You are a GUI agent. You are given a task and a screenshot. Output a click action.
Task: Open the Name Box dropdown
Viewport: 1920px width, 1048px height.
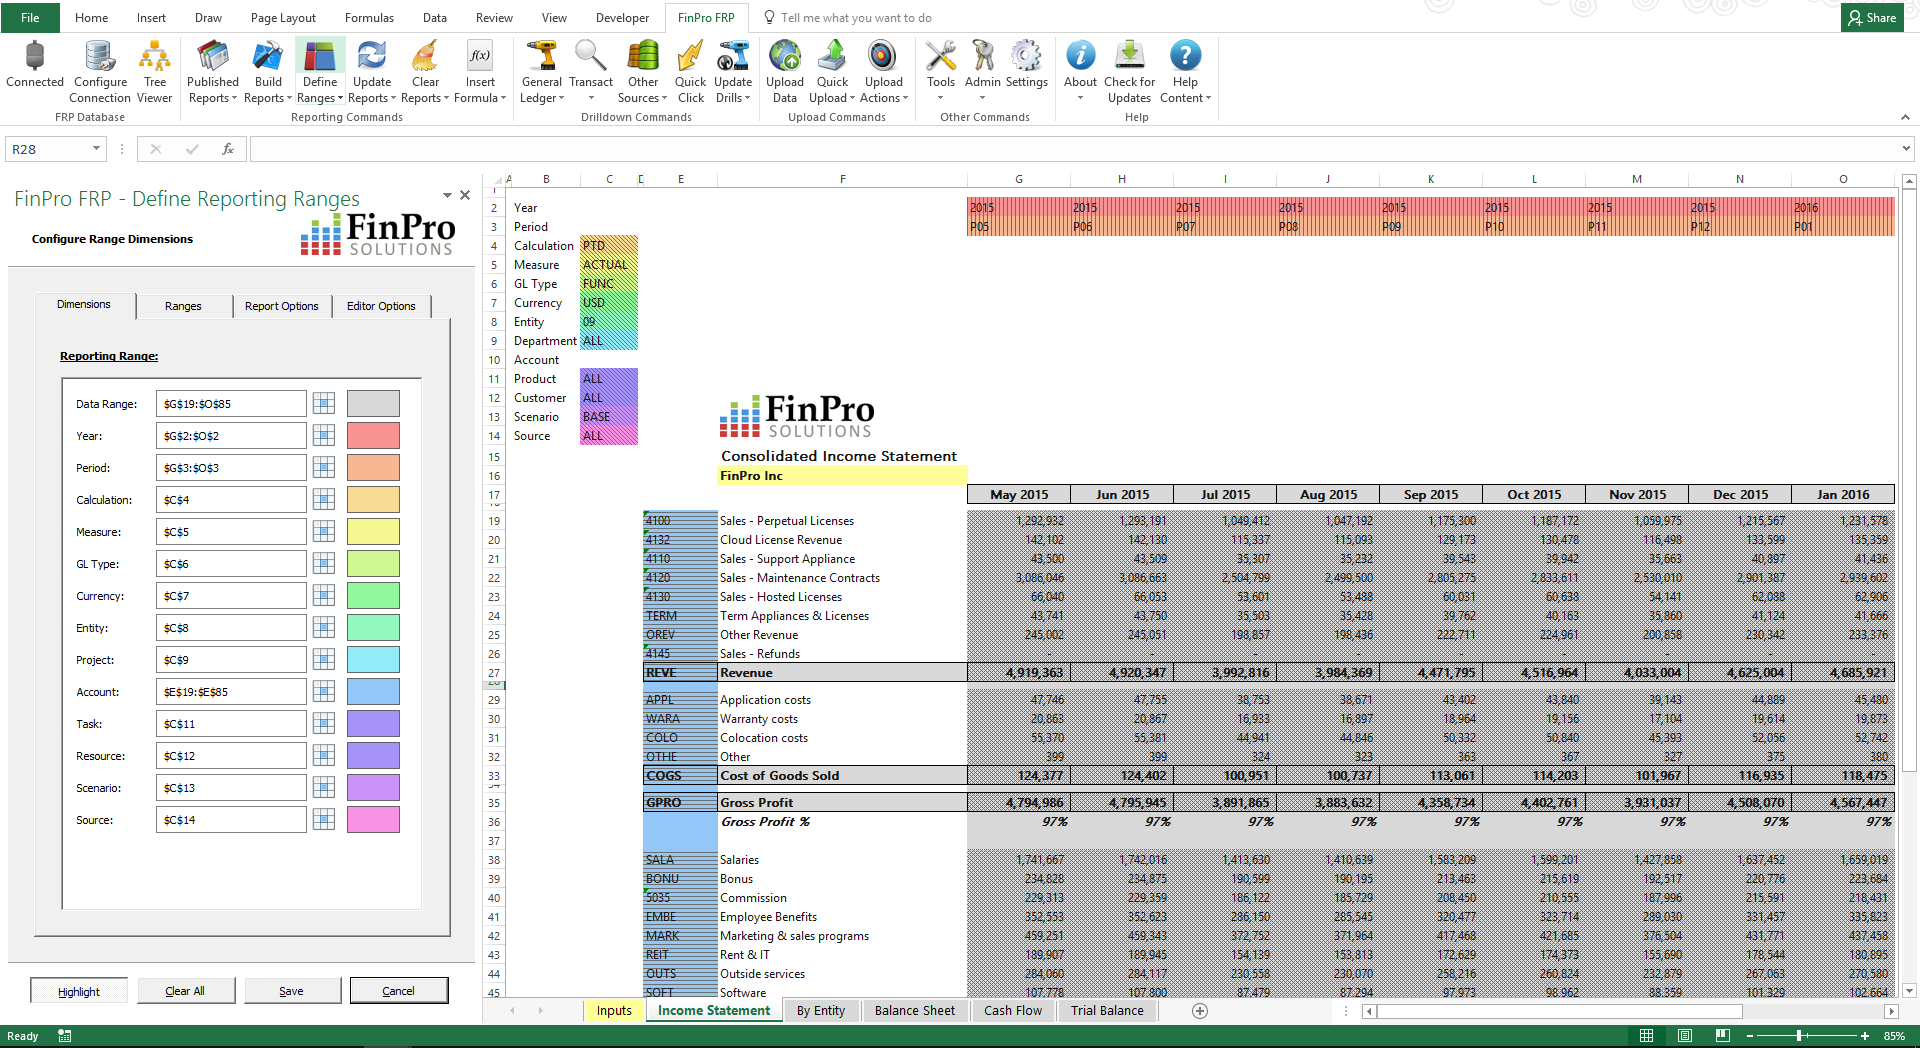(98, 148)
